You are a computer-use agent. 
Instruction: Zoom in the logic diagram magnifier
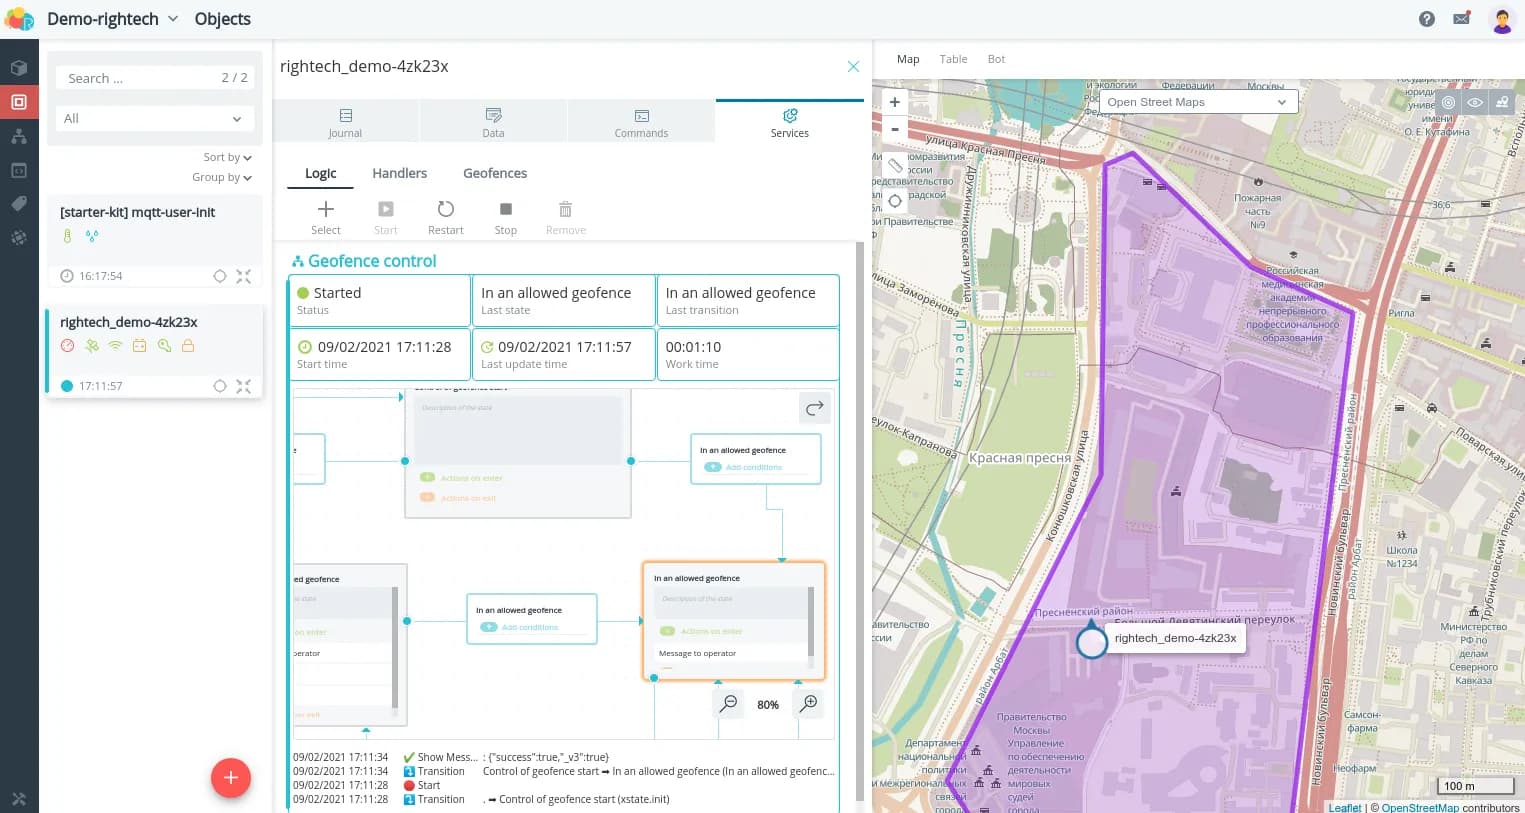[809, 704]
